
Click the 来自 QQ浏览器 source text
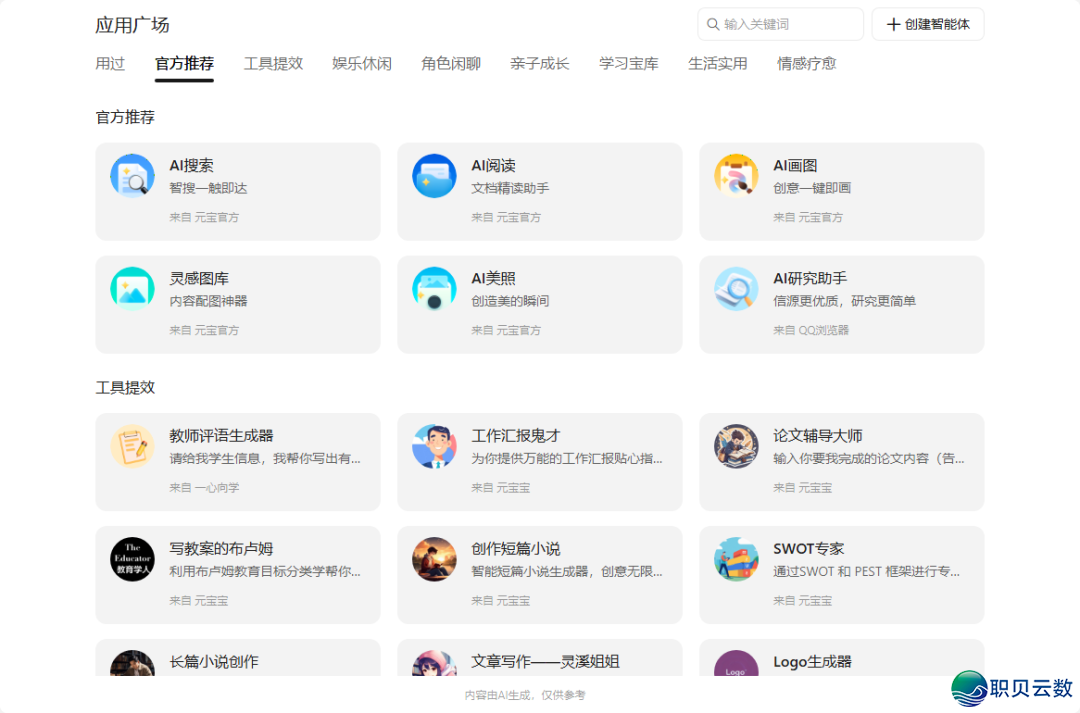click(x=811, y=331)
